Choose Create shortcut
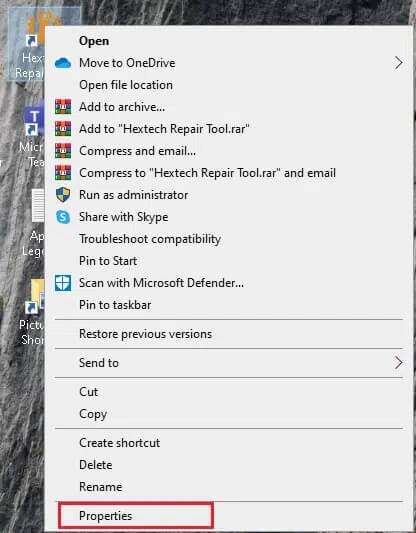This screenshot has height=533, width=416. click(x=120, y=443)
